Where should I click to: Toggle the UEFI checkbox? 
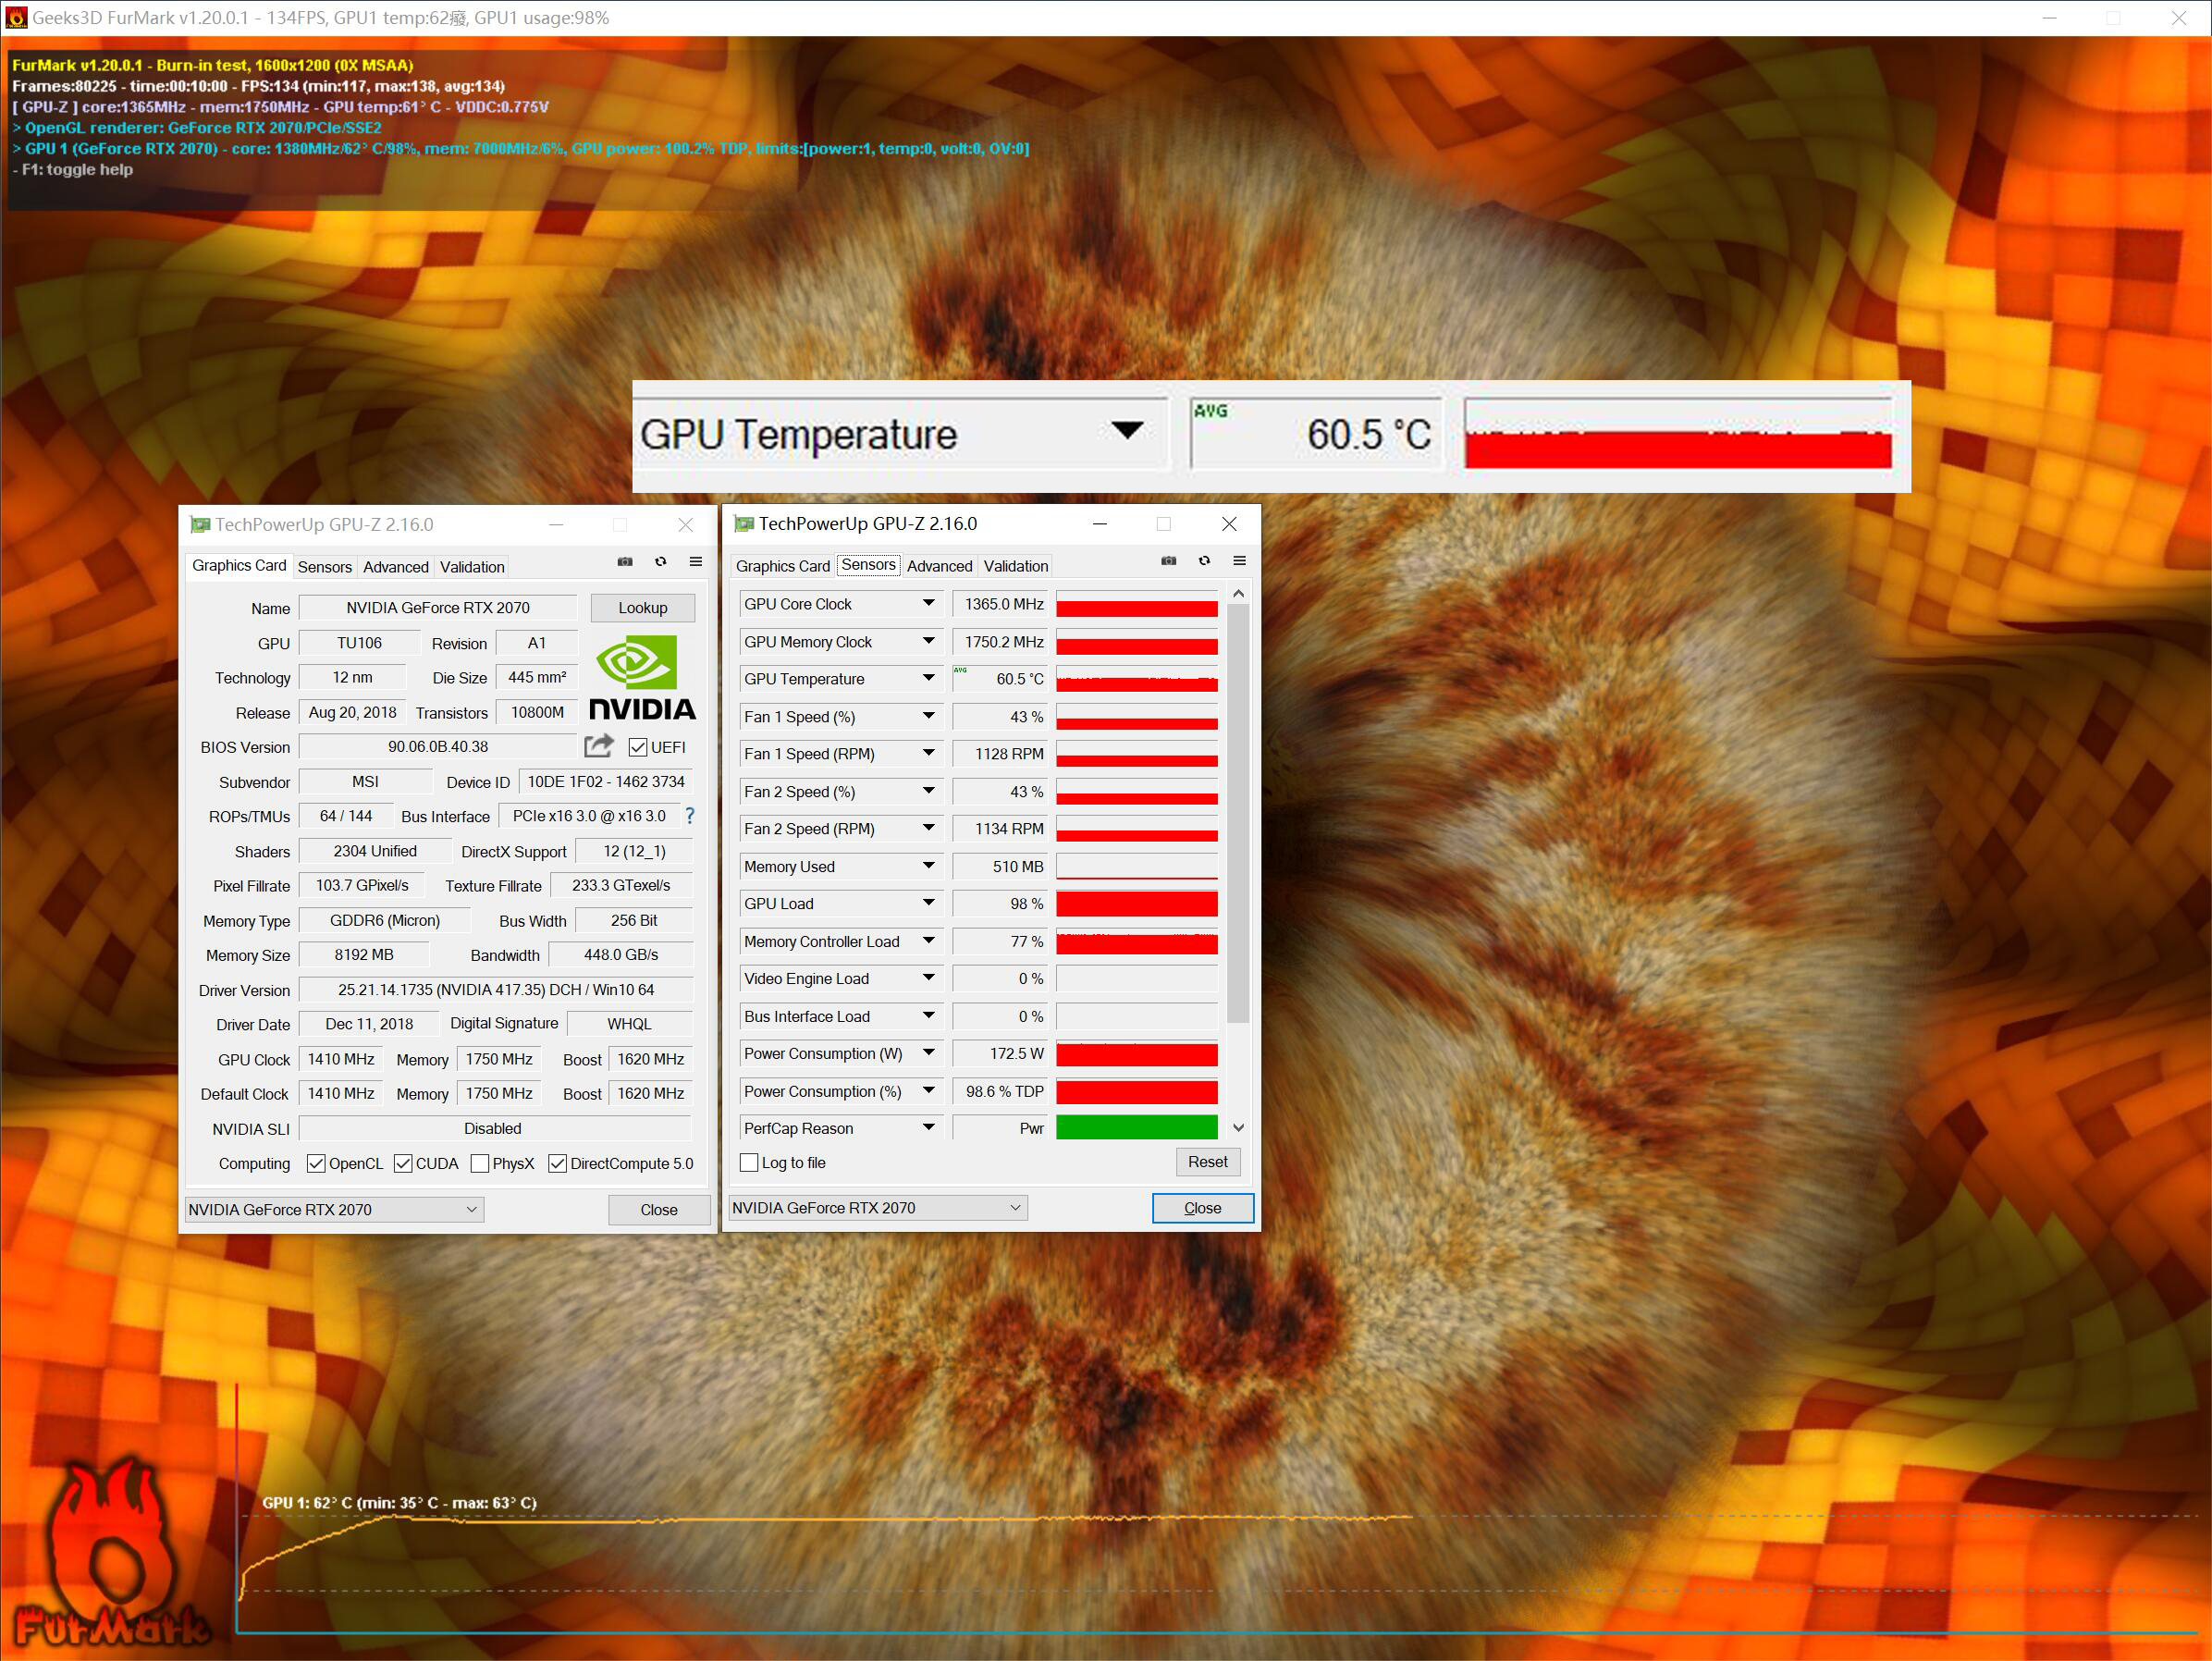point(638,747)
